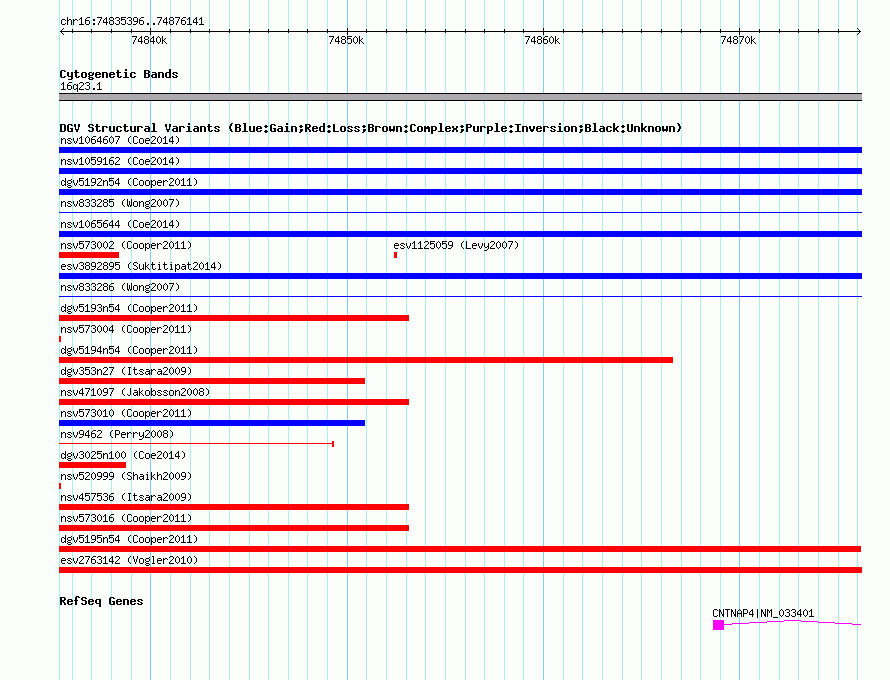Click the gray 16q23.1 cytoband bar
890x680 pixels.
pyautogui.click(x=460, y=97)
